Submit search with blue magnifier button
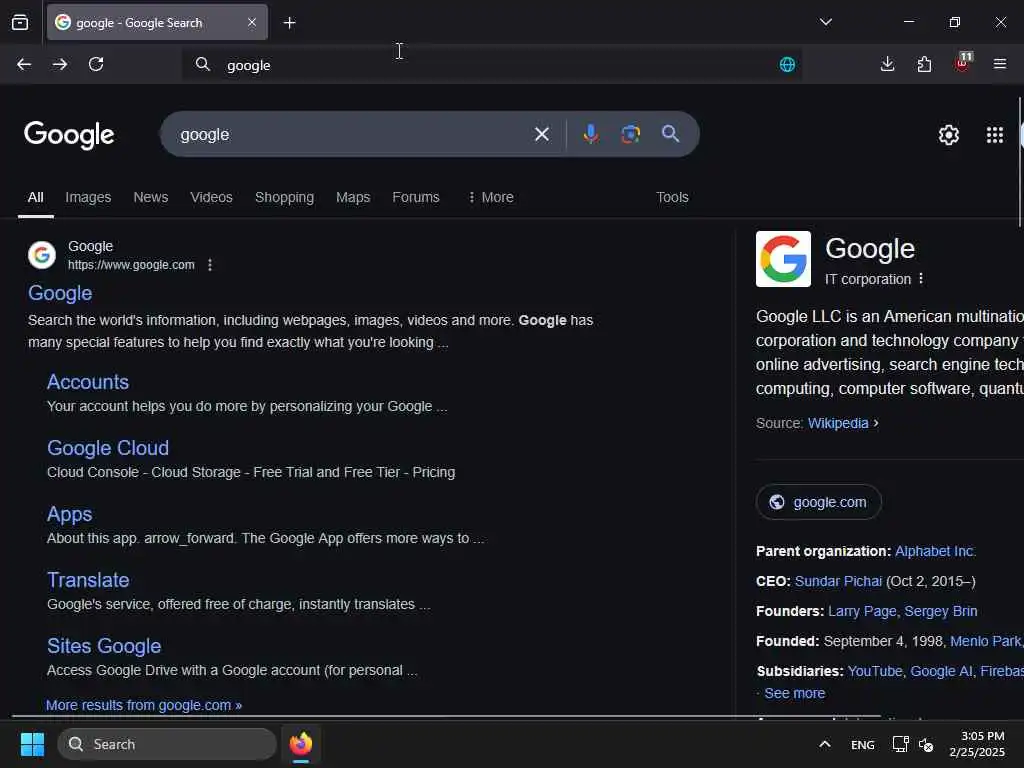Screen dimensions: 1024x768 coord(670,135)
